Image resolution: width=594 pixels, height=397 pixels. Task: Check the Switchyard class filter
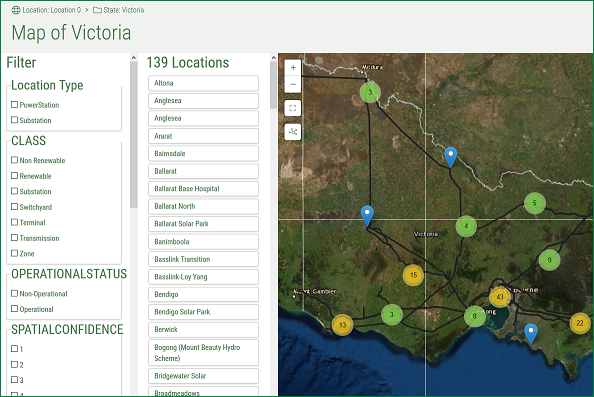[x=14, y=207]
